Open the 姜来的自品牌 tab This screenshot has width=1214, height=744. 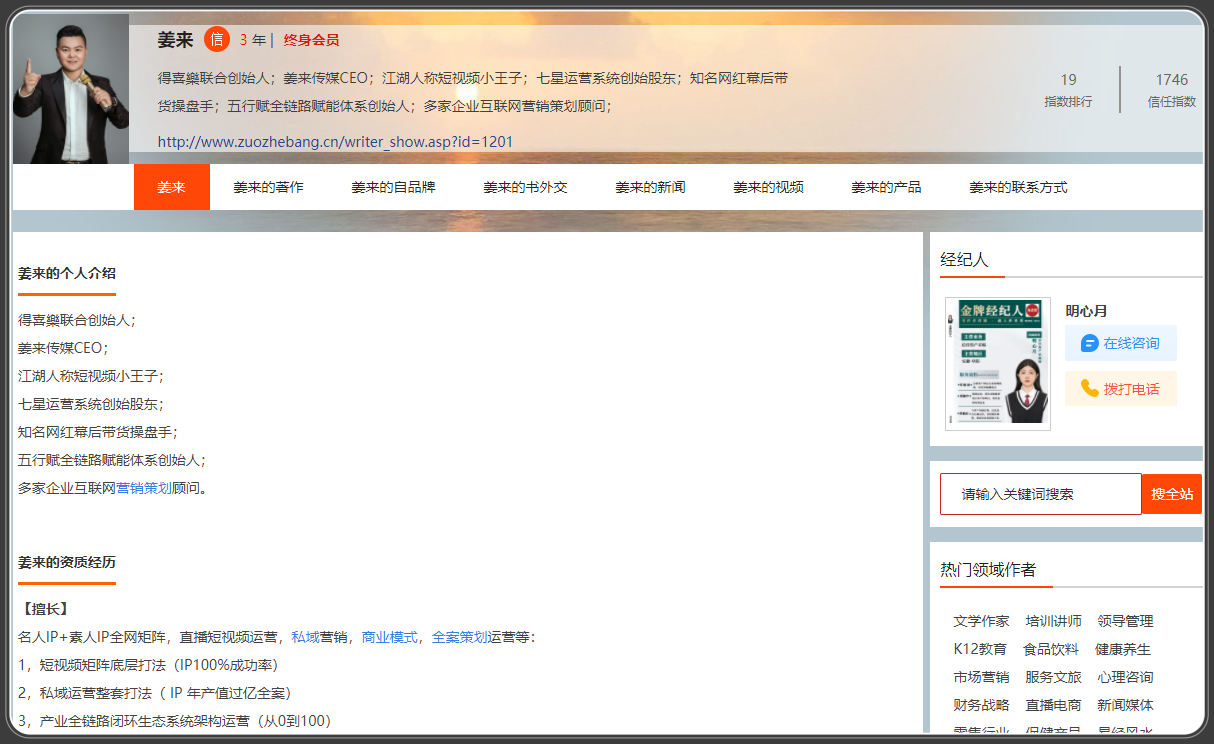point(393,187)
